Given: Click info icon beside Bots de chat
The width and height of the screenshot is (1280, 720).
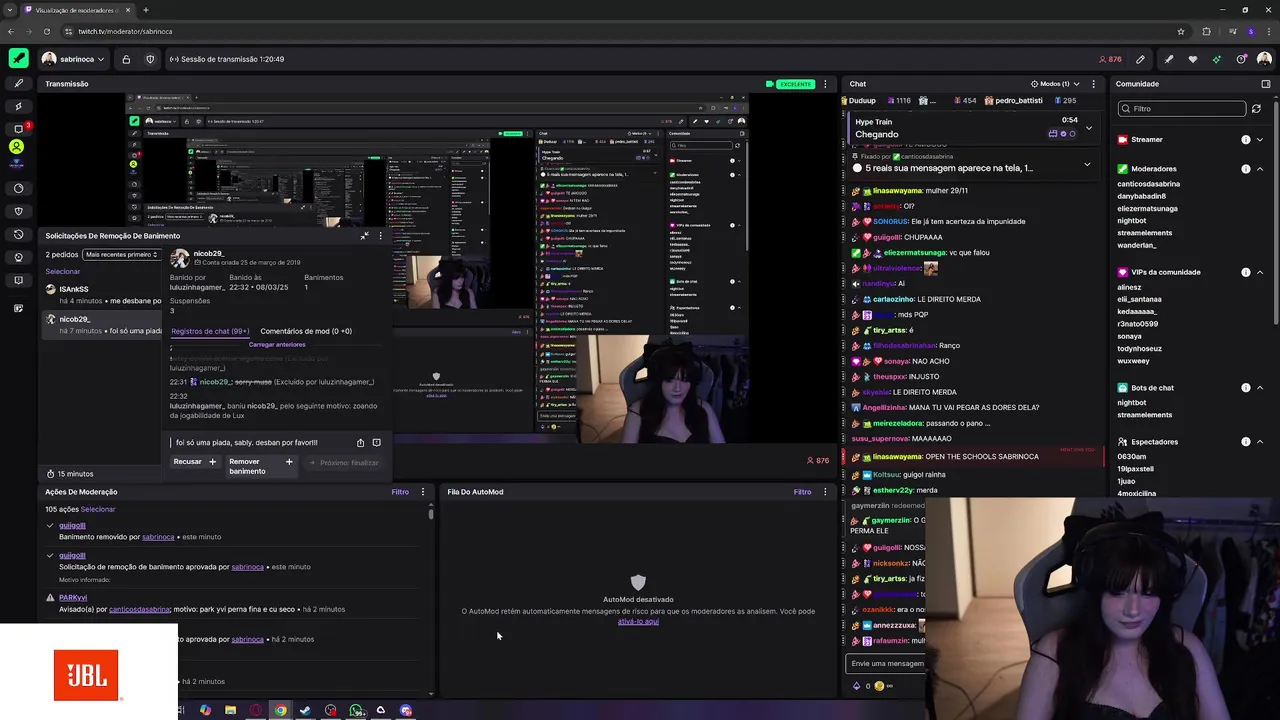Looking at the screenshot, I should click(1246, 388).
